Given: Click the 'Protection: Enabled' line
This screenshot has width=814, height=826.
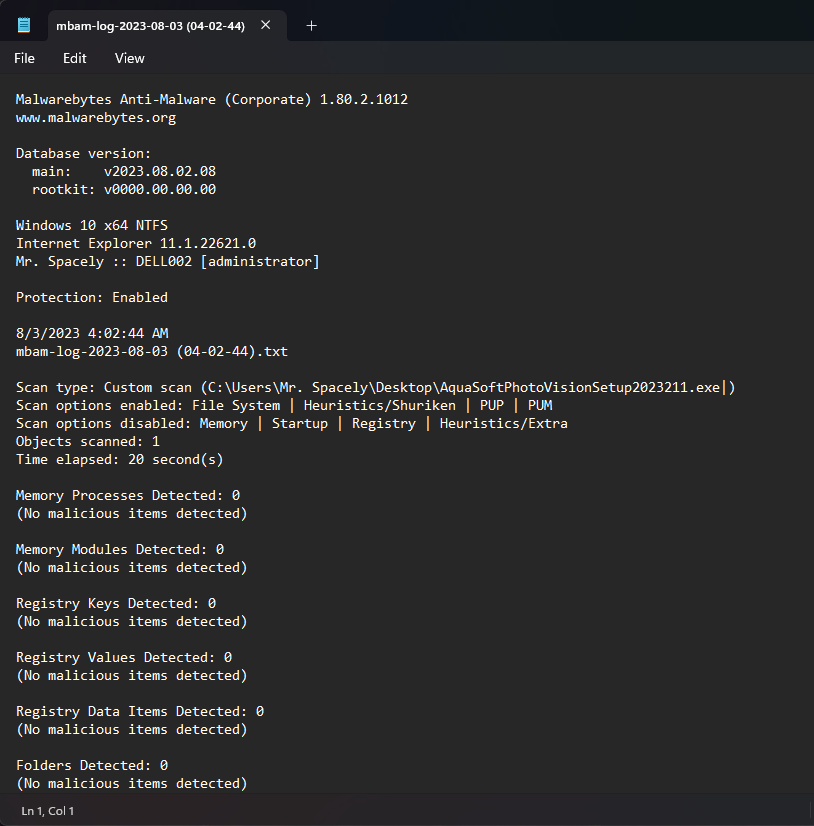Looking at the screenshot, I should [x=92, y=298].
